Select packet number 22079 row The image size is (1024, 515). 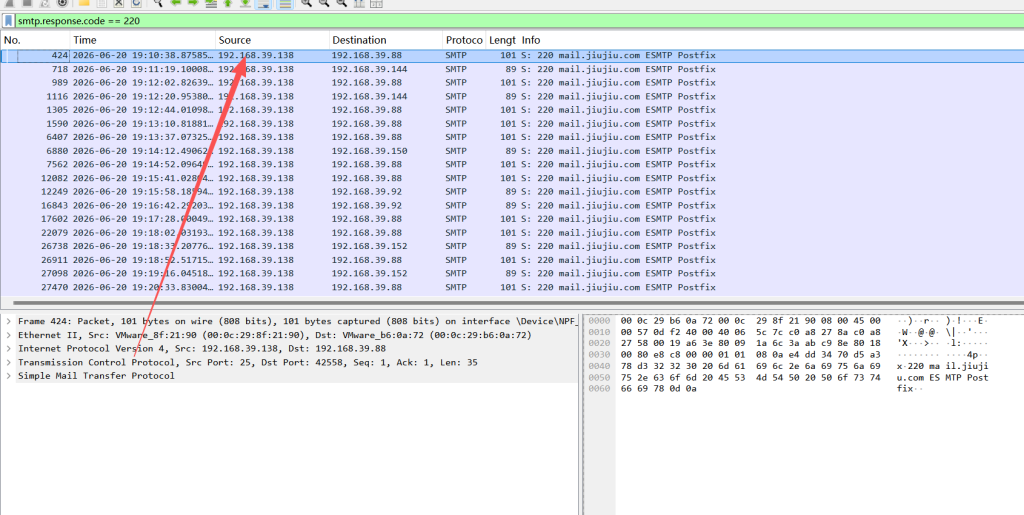pyautogui.click(x=512, y=233)
